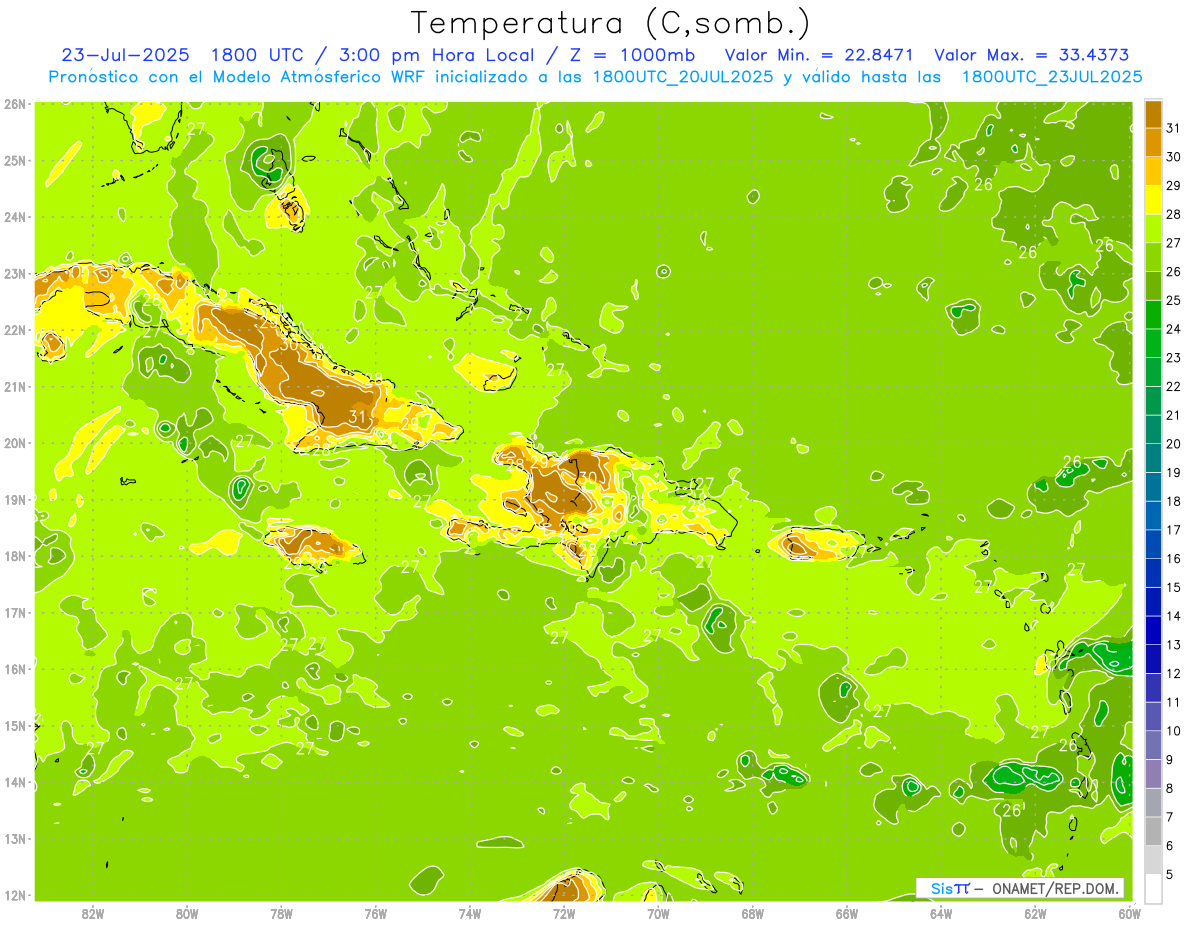Click the dark brown top swatch of legend
Viewport: 1200px width, 927px height.
tap(1153, 115)
